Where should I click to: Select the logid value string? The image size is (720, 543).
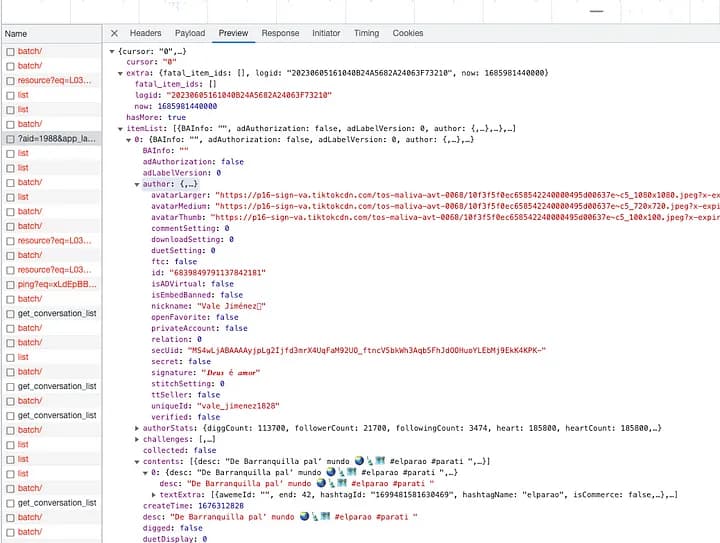tap(248, 95)
